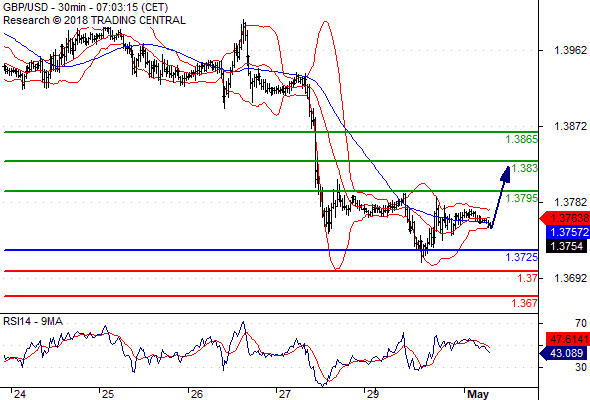Viewport: 590px width, 400px height.
Task: Click the 29 date axis marker
Action: (373, 394)
